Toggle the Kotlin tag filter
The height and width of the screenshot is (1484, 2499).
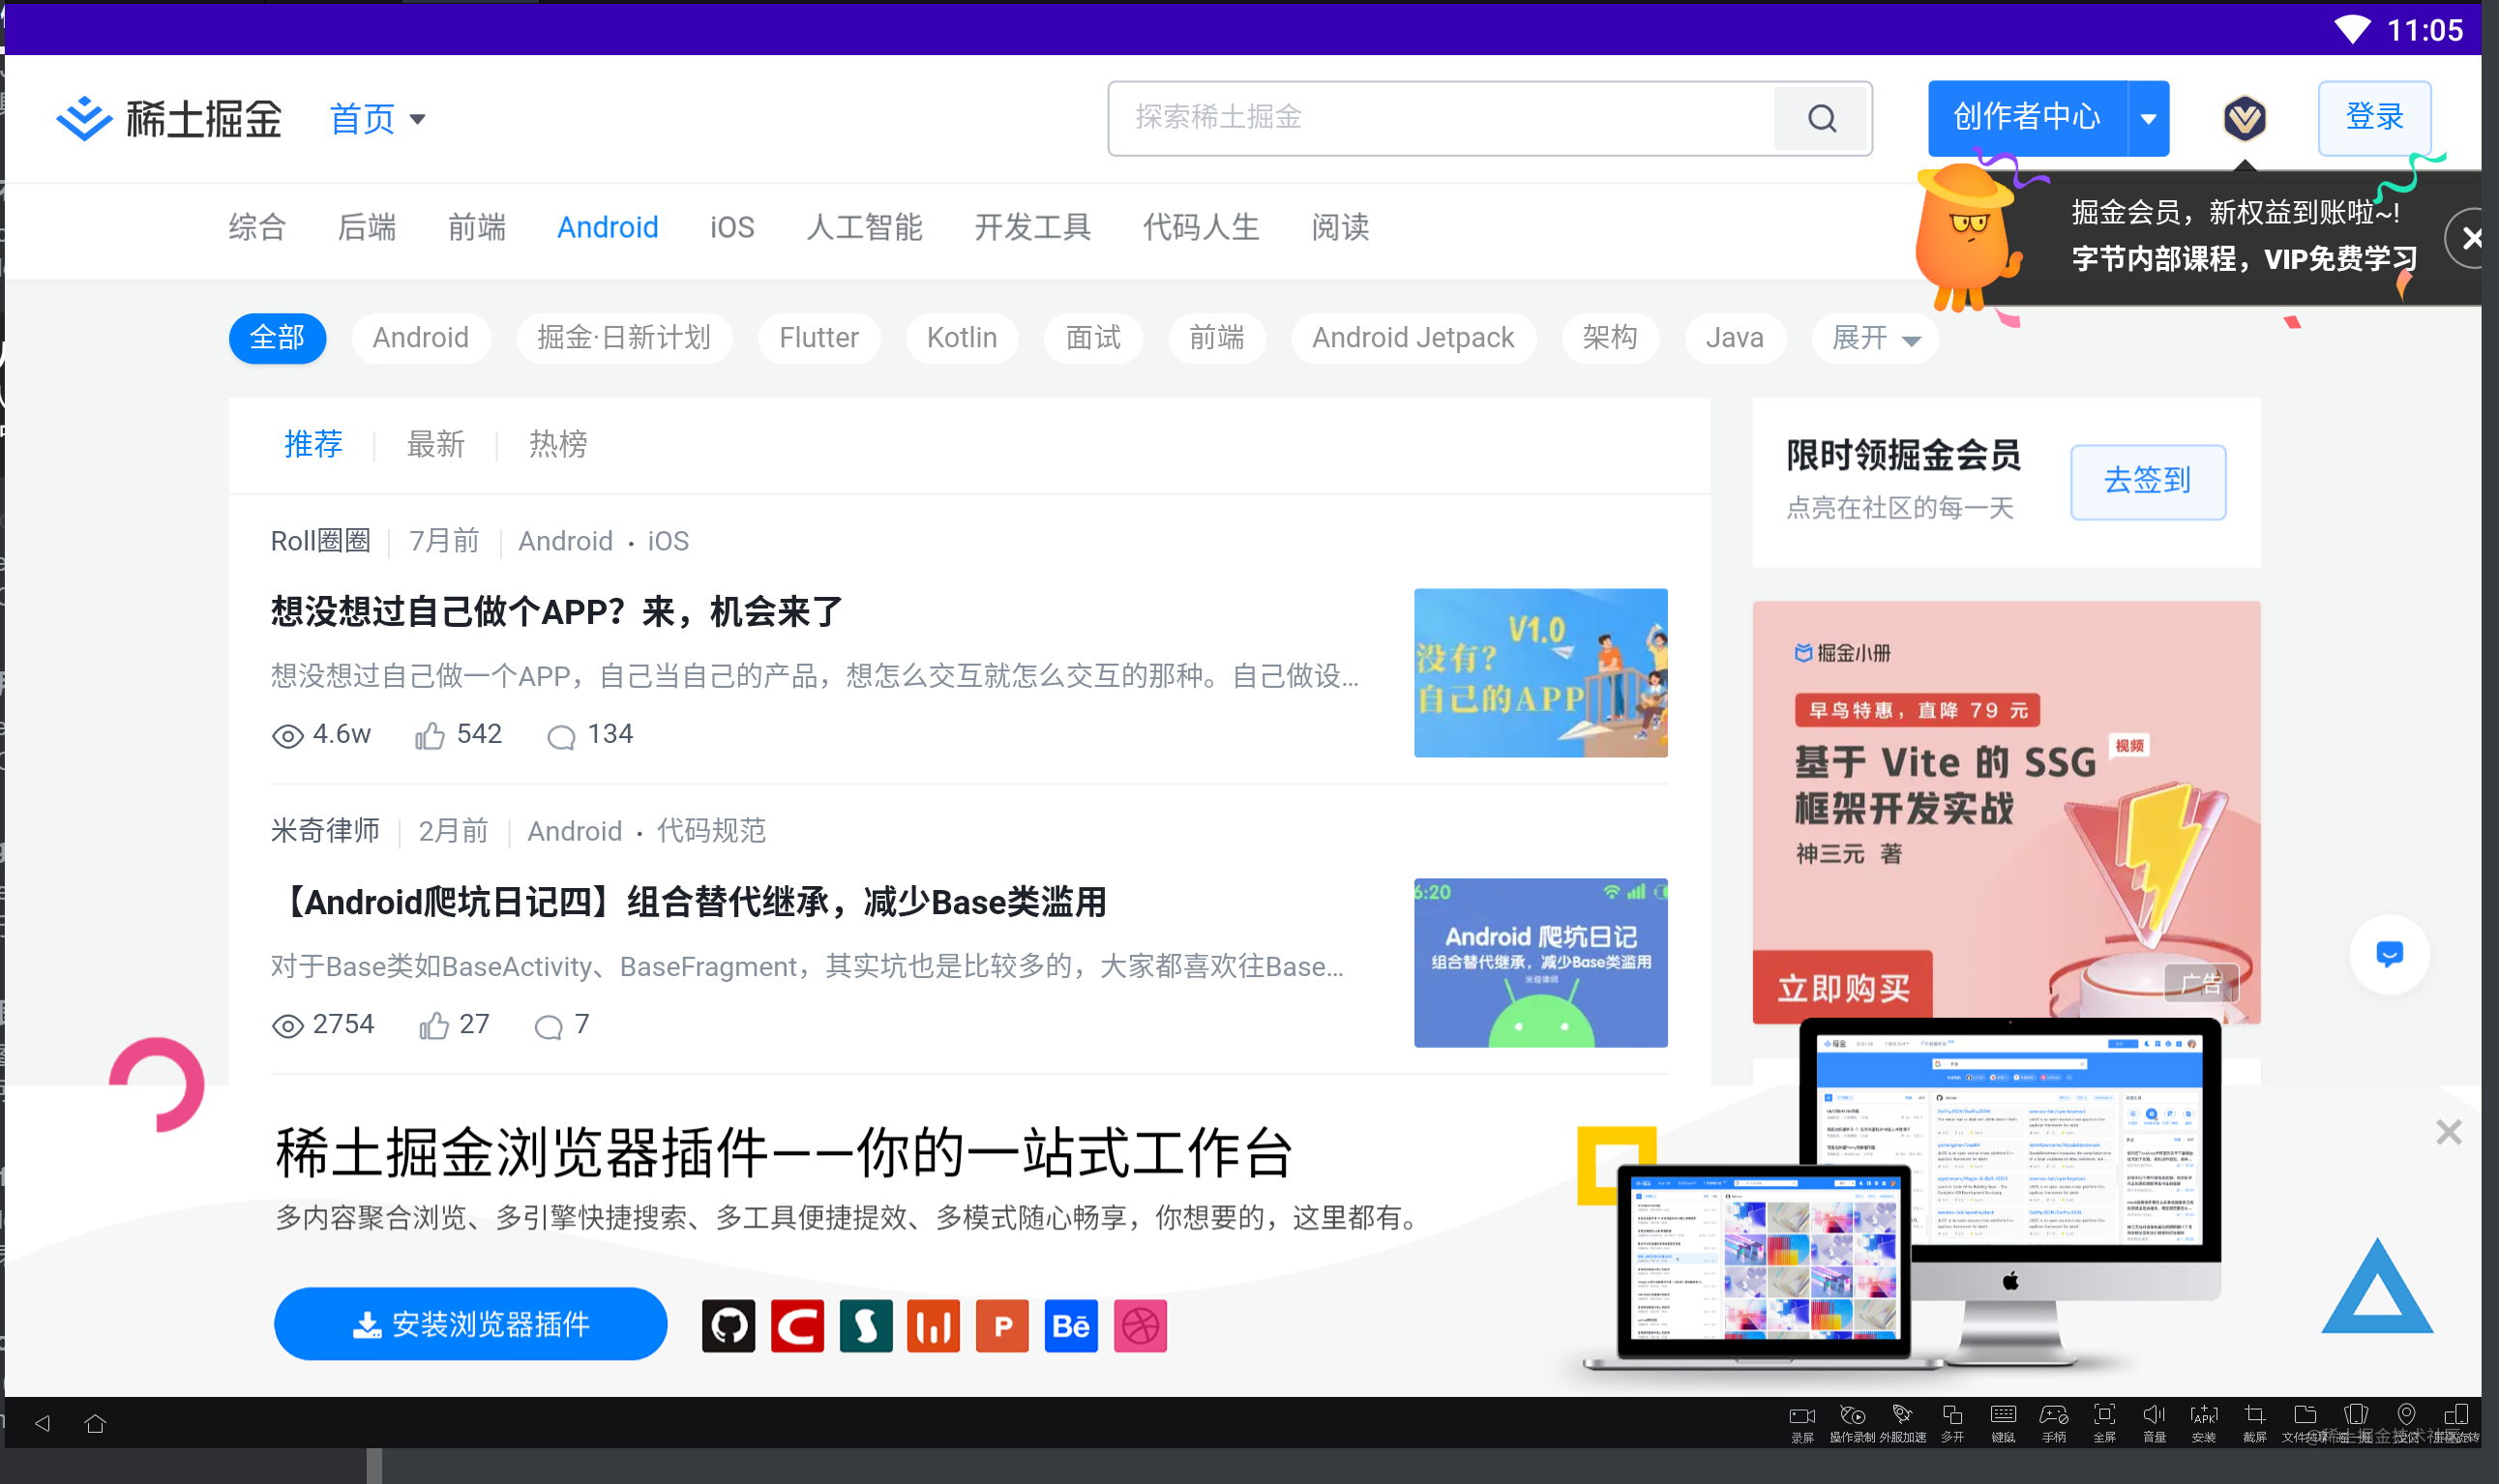pos(961,338)
